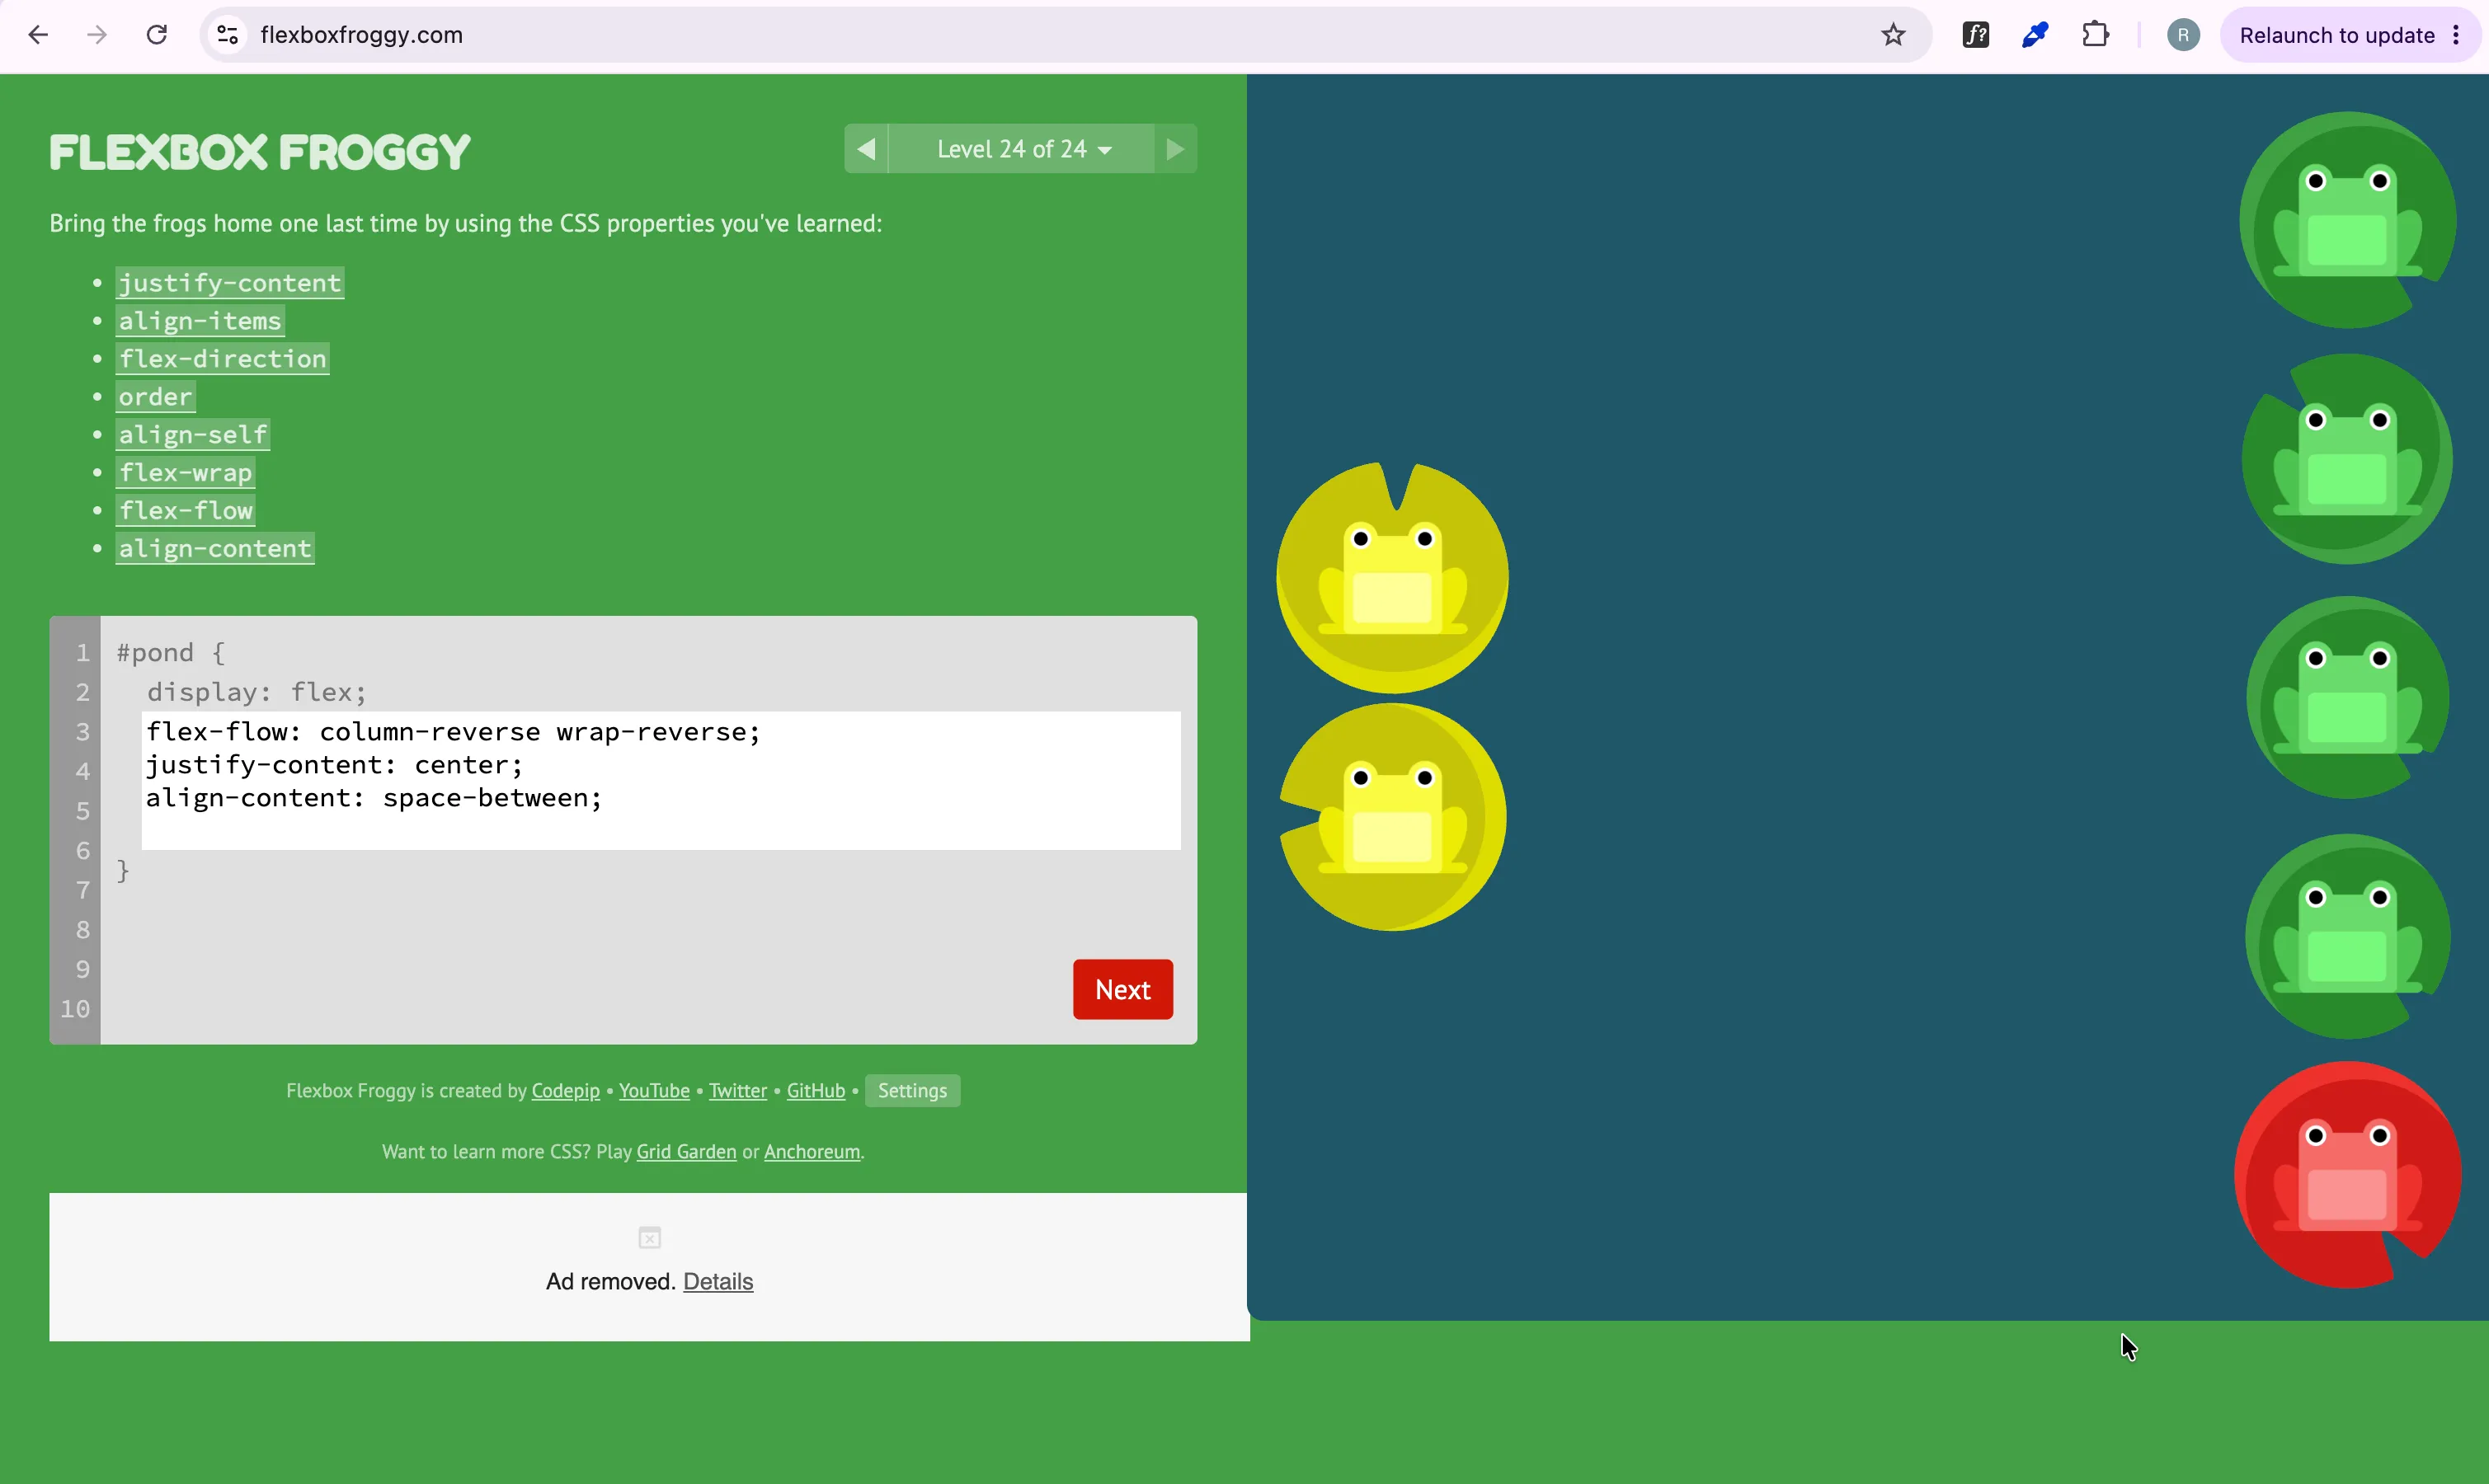
Task: Click inside the CSS code editor textarea
Action: (x=661, y=781)
